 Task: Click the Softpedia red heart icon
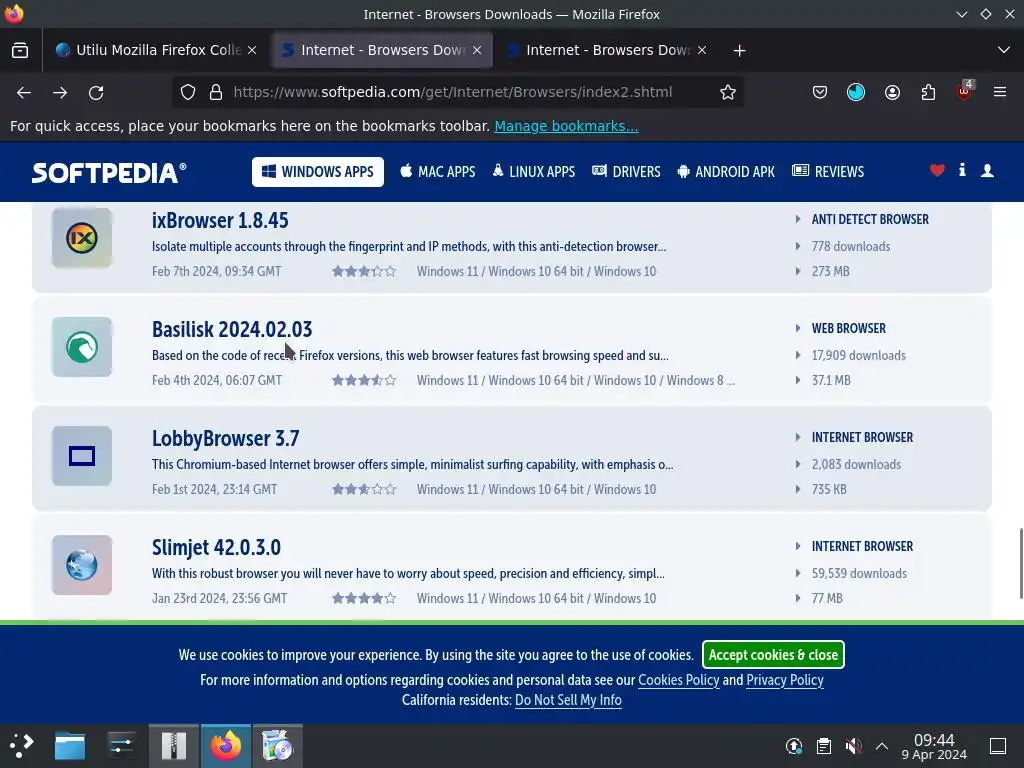point(937,170)
